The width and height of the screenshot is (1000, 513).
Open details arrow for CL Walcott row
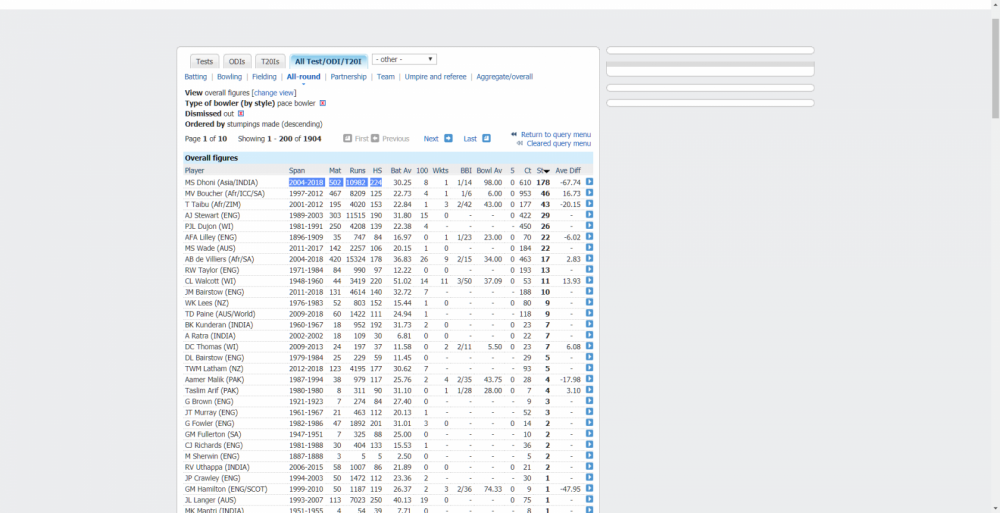pos(589,280)
